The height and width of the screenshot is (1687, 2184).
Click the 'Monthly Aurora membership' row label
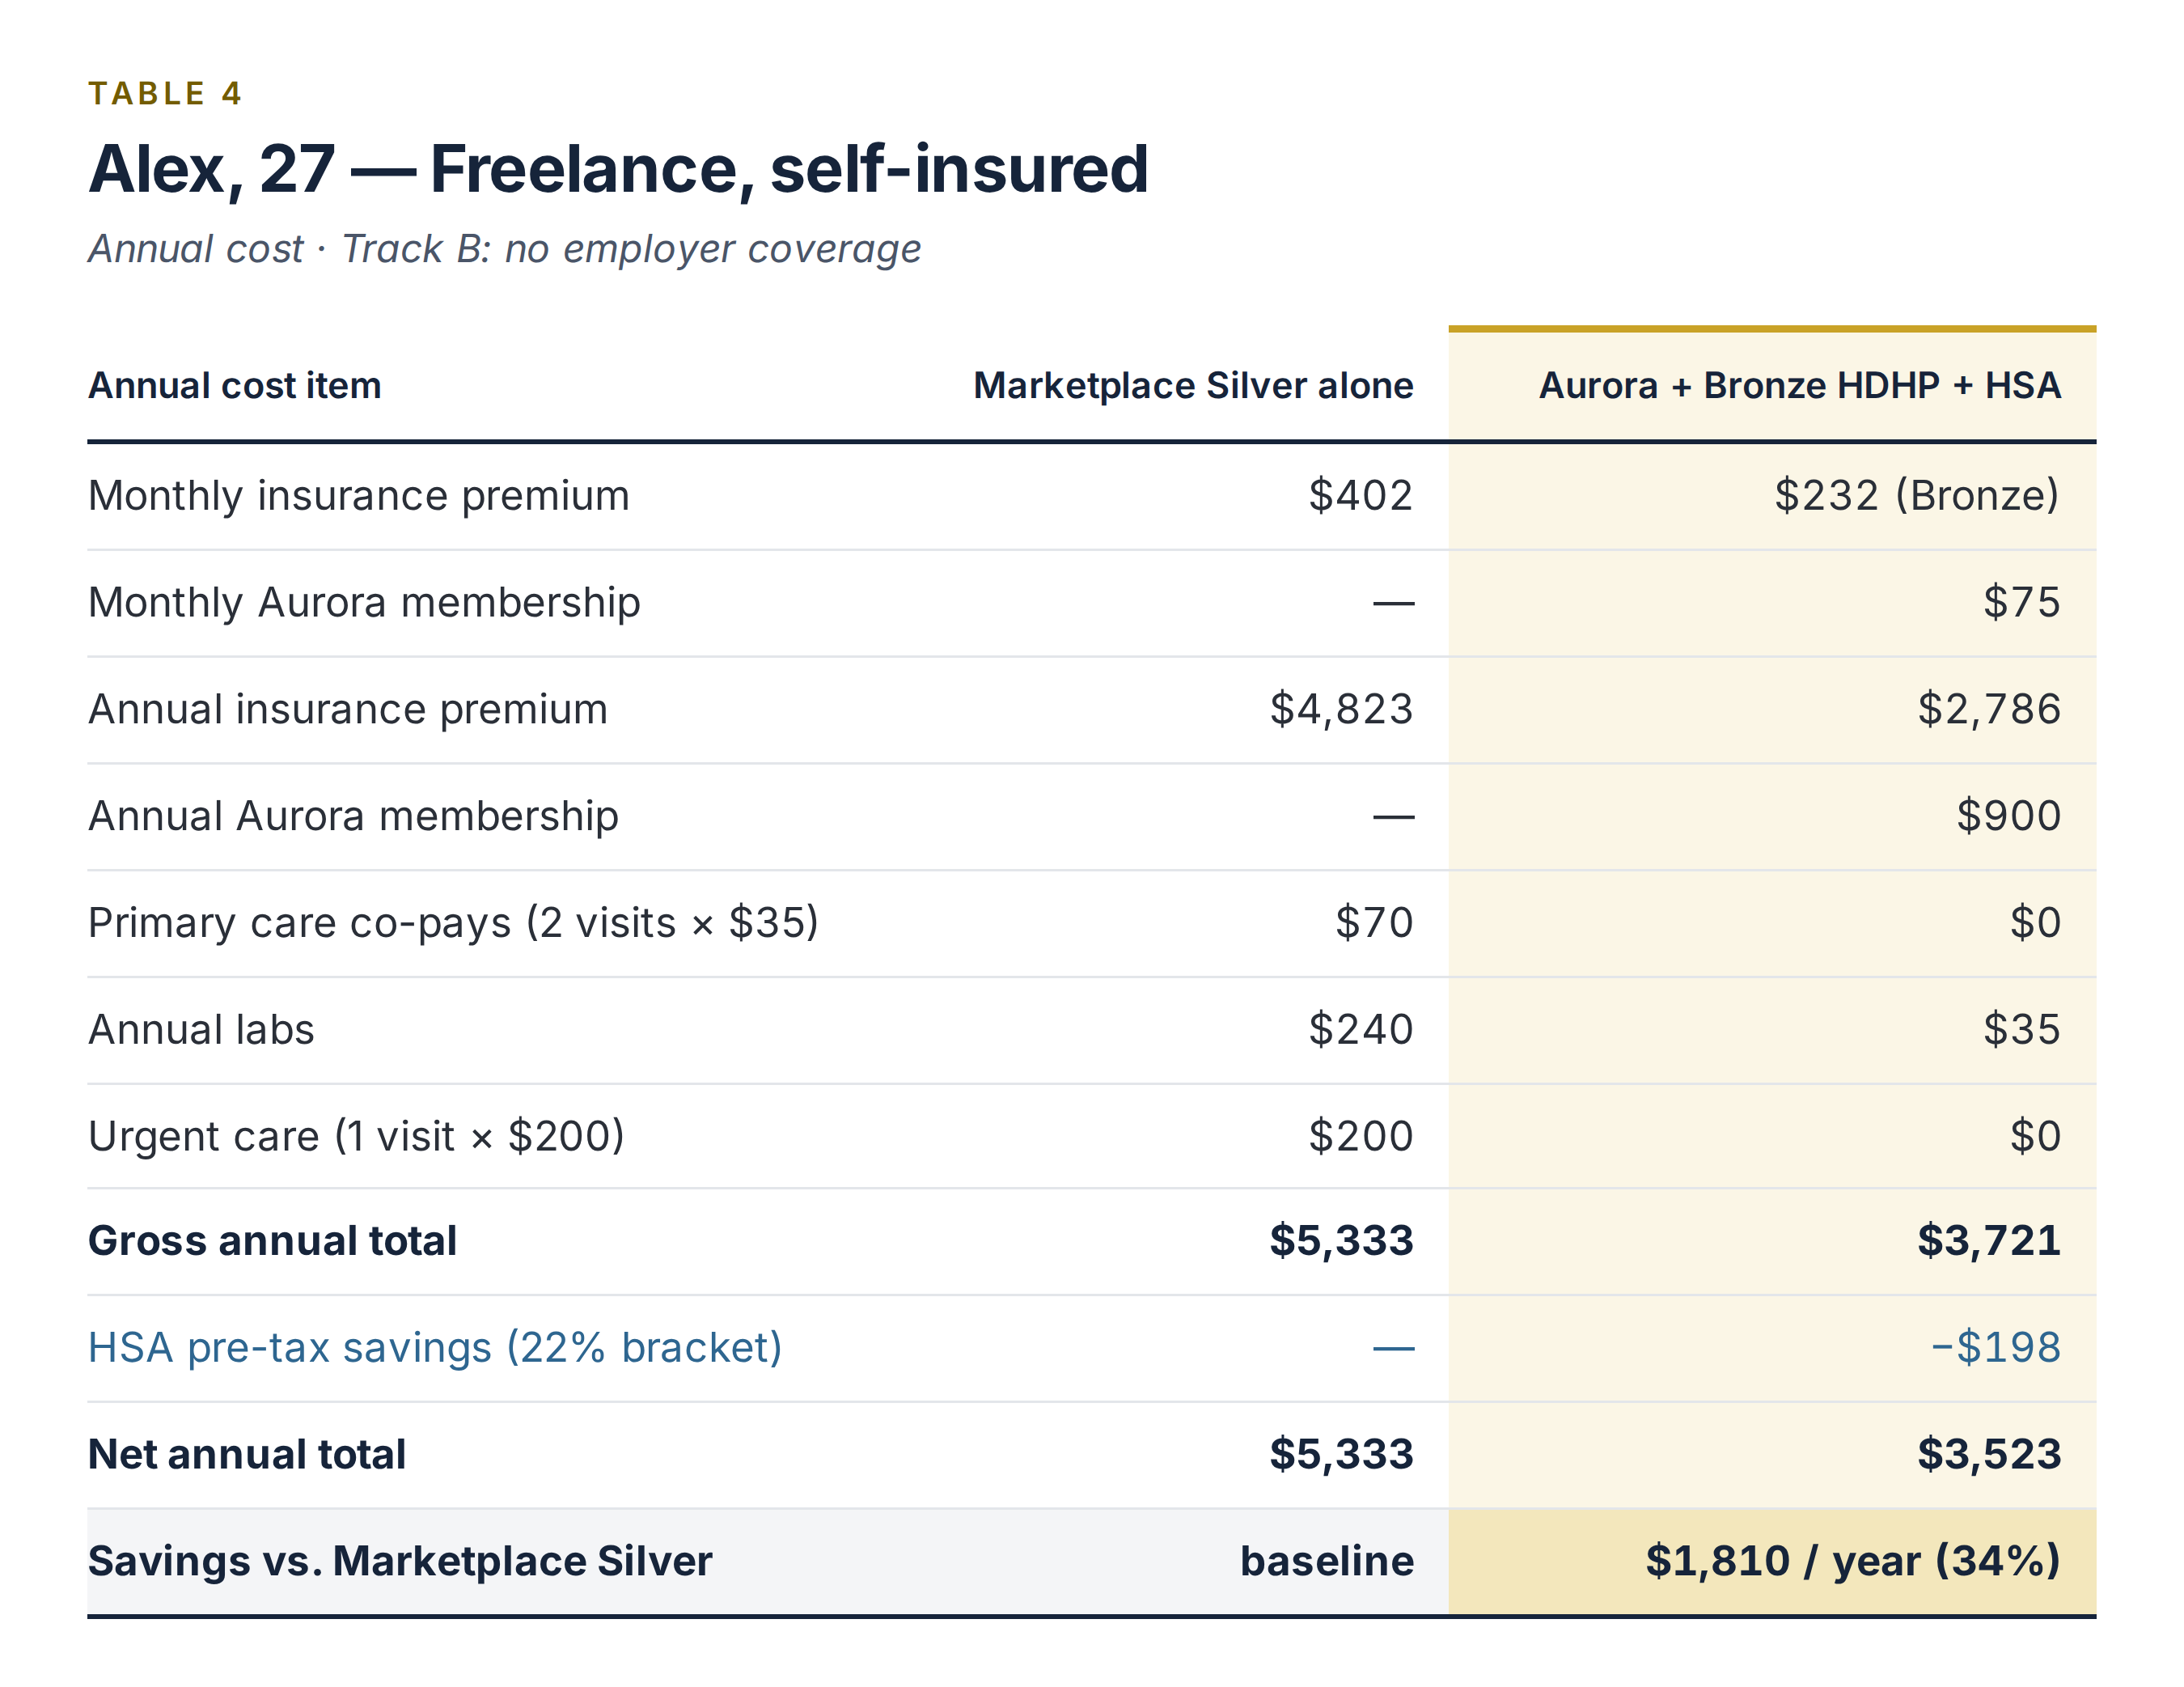tap(364, 603)
